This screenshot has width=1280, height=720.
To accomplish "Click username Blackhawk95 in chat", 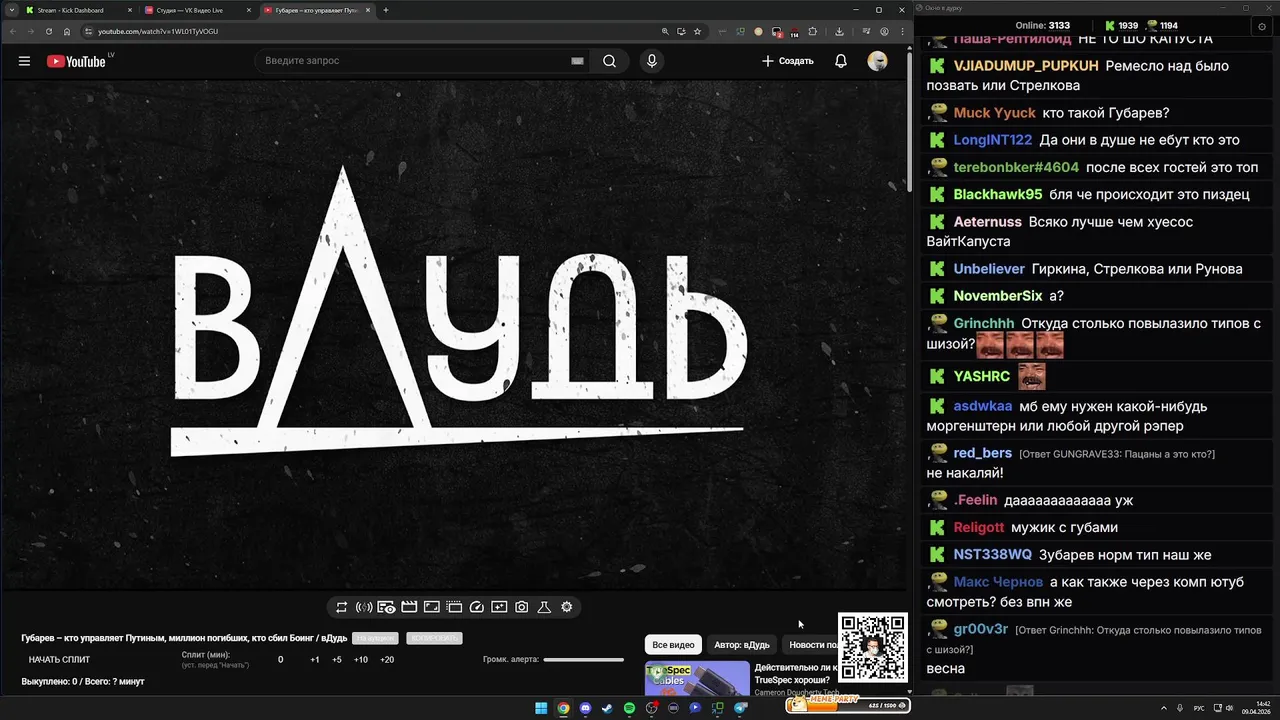I will pyautogui.click(x=997, y=194).
